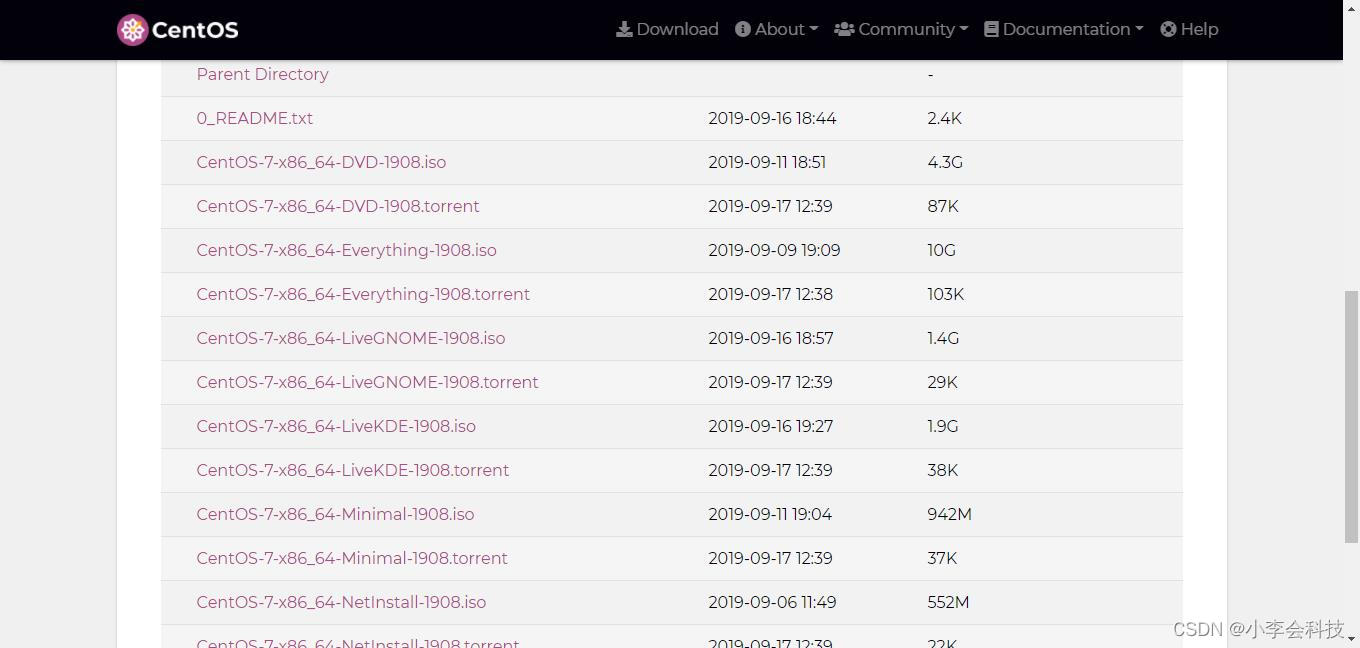Download CentOS-7-x86_64-LiveGNOME-1908.iso
The height and width of the screenshot is (648, 1360).
click(351, 338)
